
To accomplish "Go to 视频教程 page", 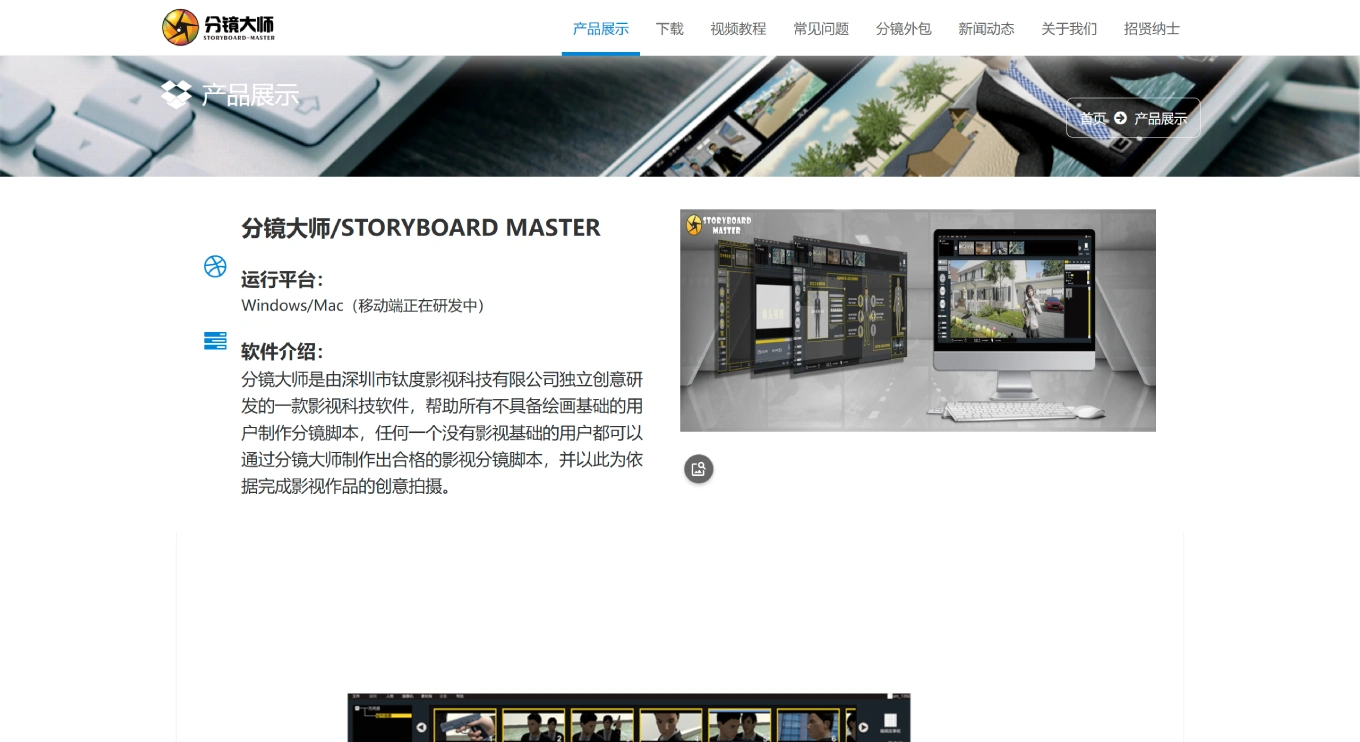I will click(x=738, y=28).
